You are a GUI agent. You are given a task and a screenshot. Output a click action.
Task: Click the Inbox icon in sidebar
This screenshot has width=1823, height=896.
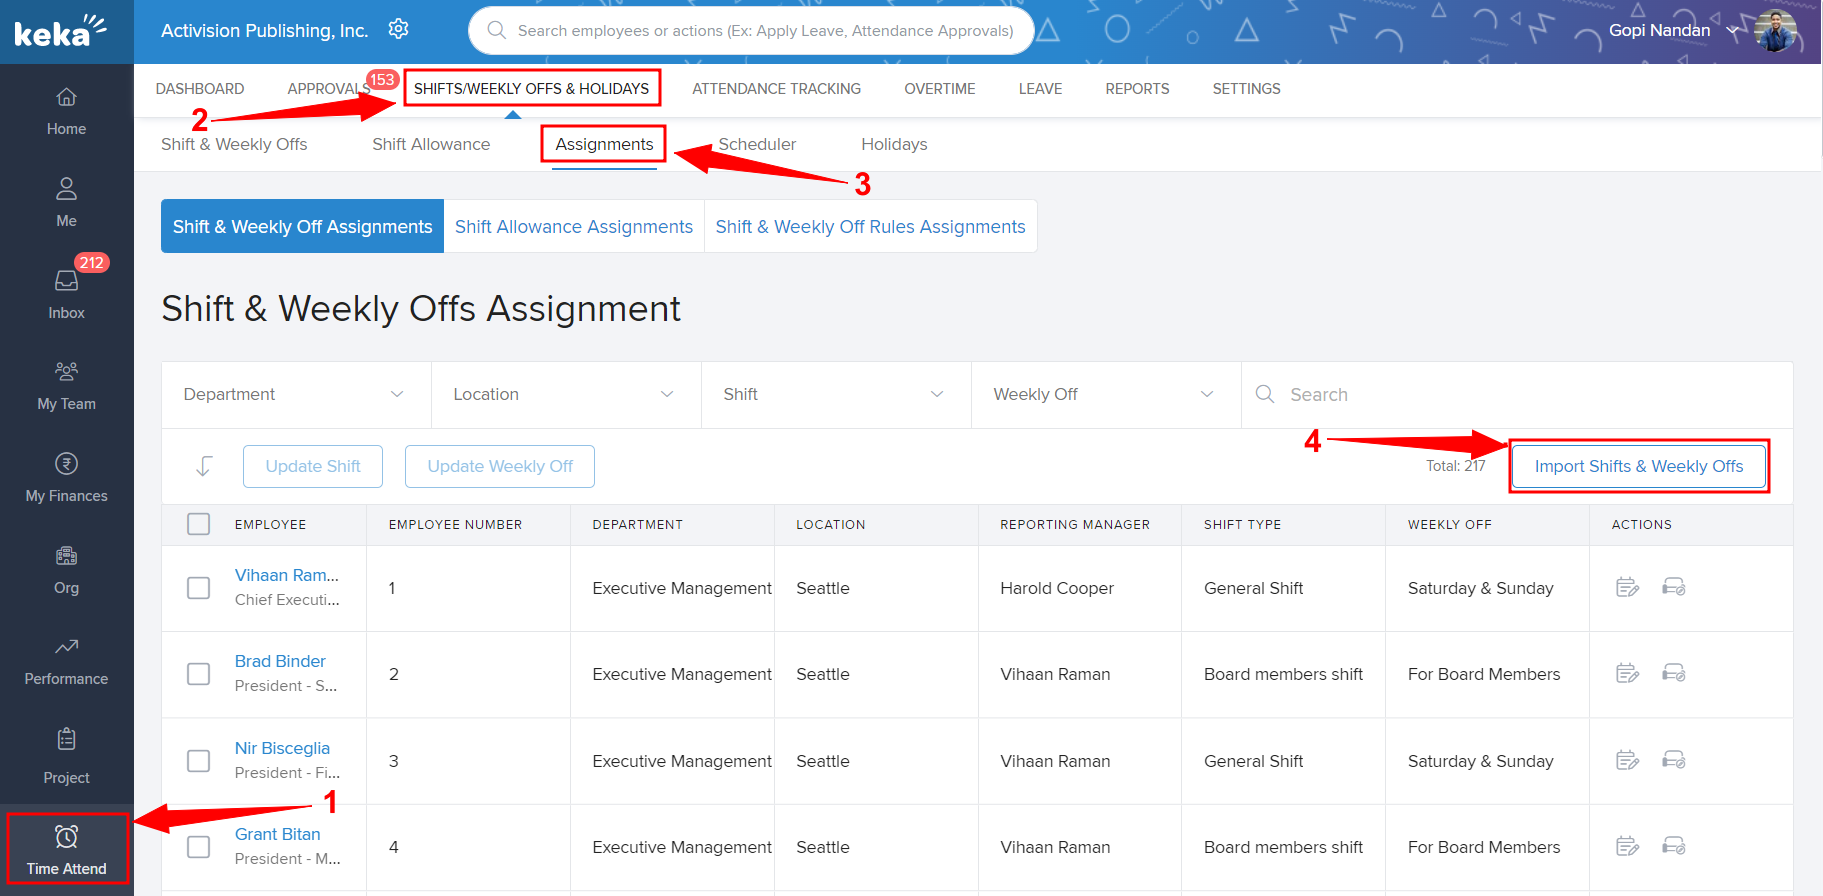pyautogui.click(x=66, y=282)
